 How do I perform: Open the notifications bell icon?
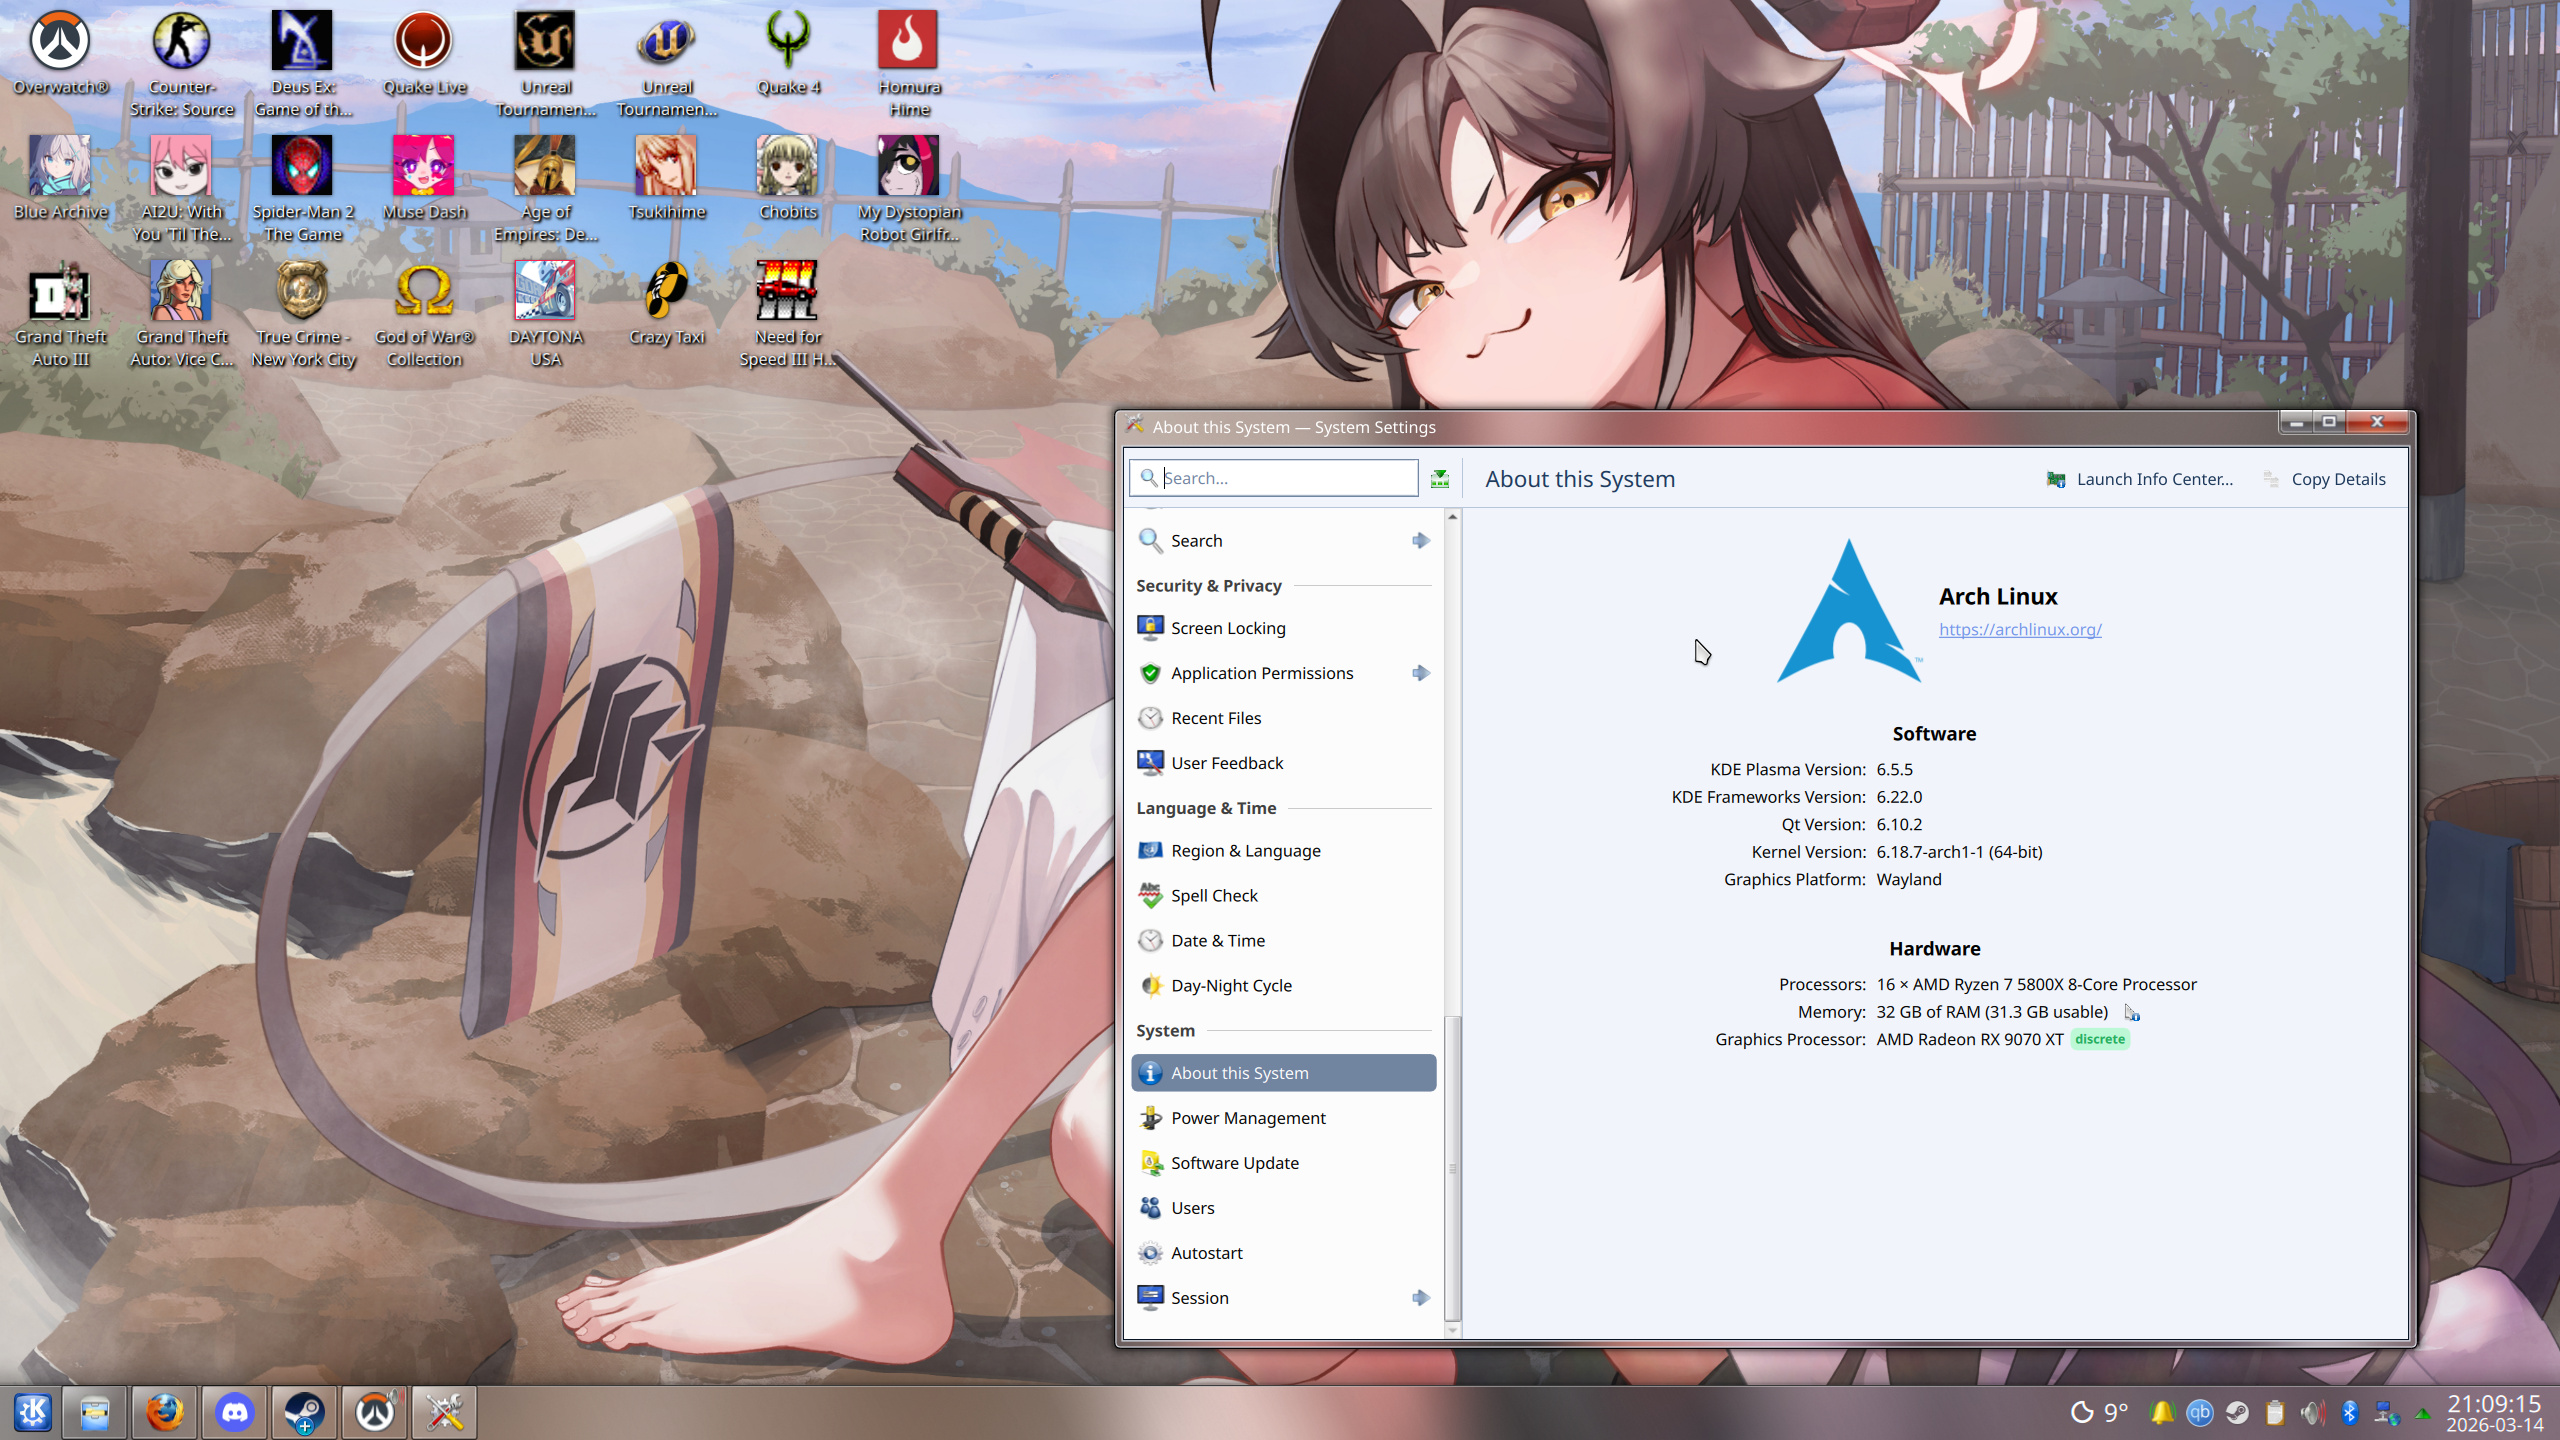click(x=2162, y=1412)
